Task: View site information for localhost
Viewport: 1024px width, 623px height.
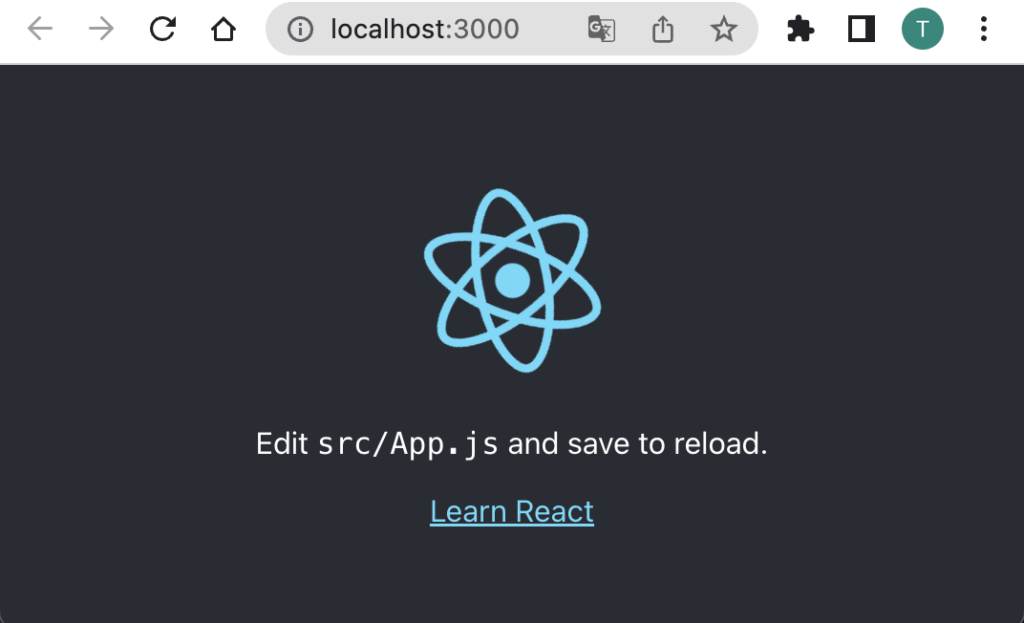Action: point(300,29)
